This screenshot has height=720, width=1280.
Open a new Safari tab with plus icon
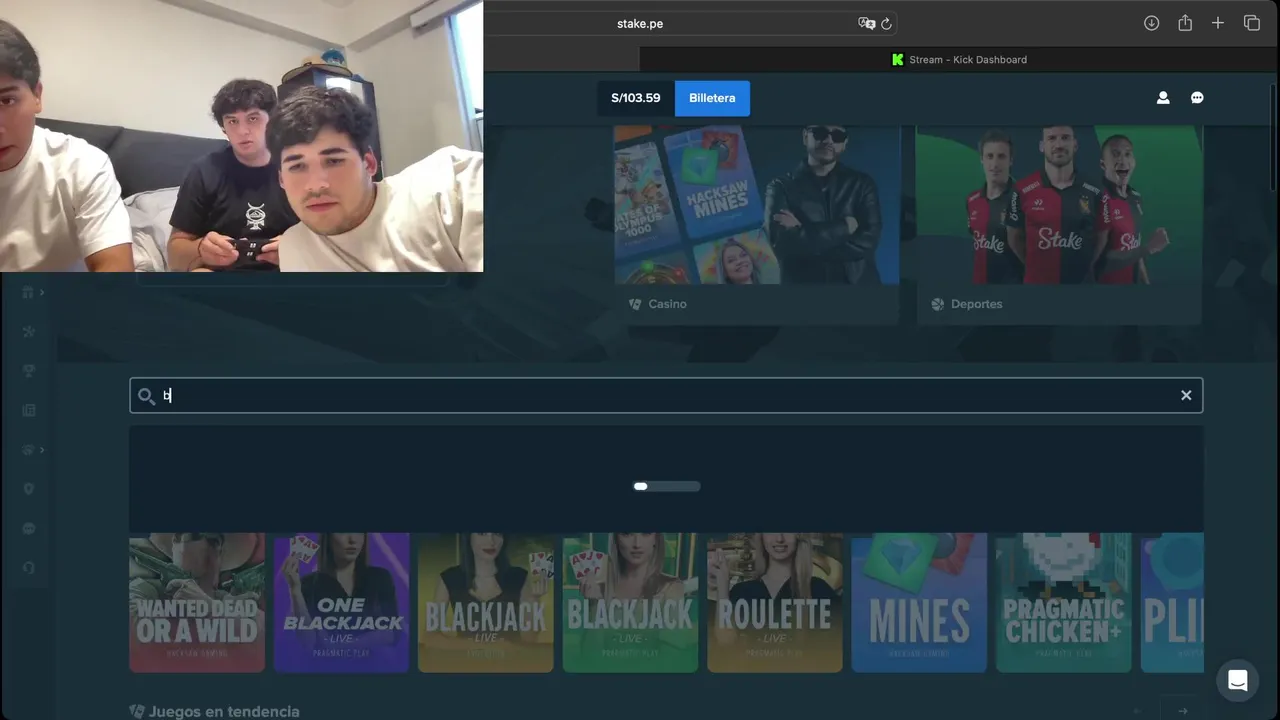click(1218, 23)
